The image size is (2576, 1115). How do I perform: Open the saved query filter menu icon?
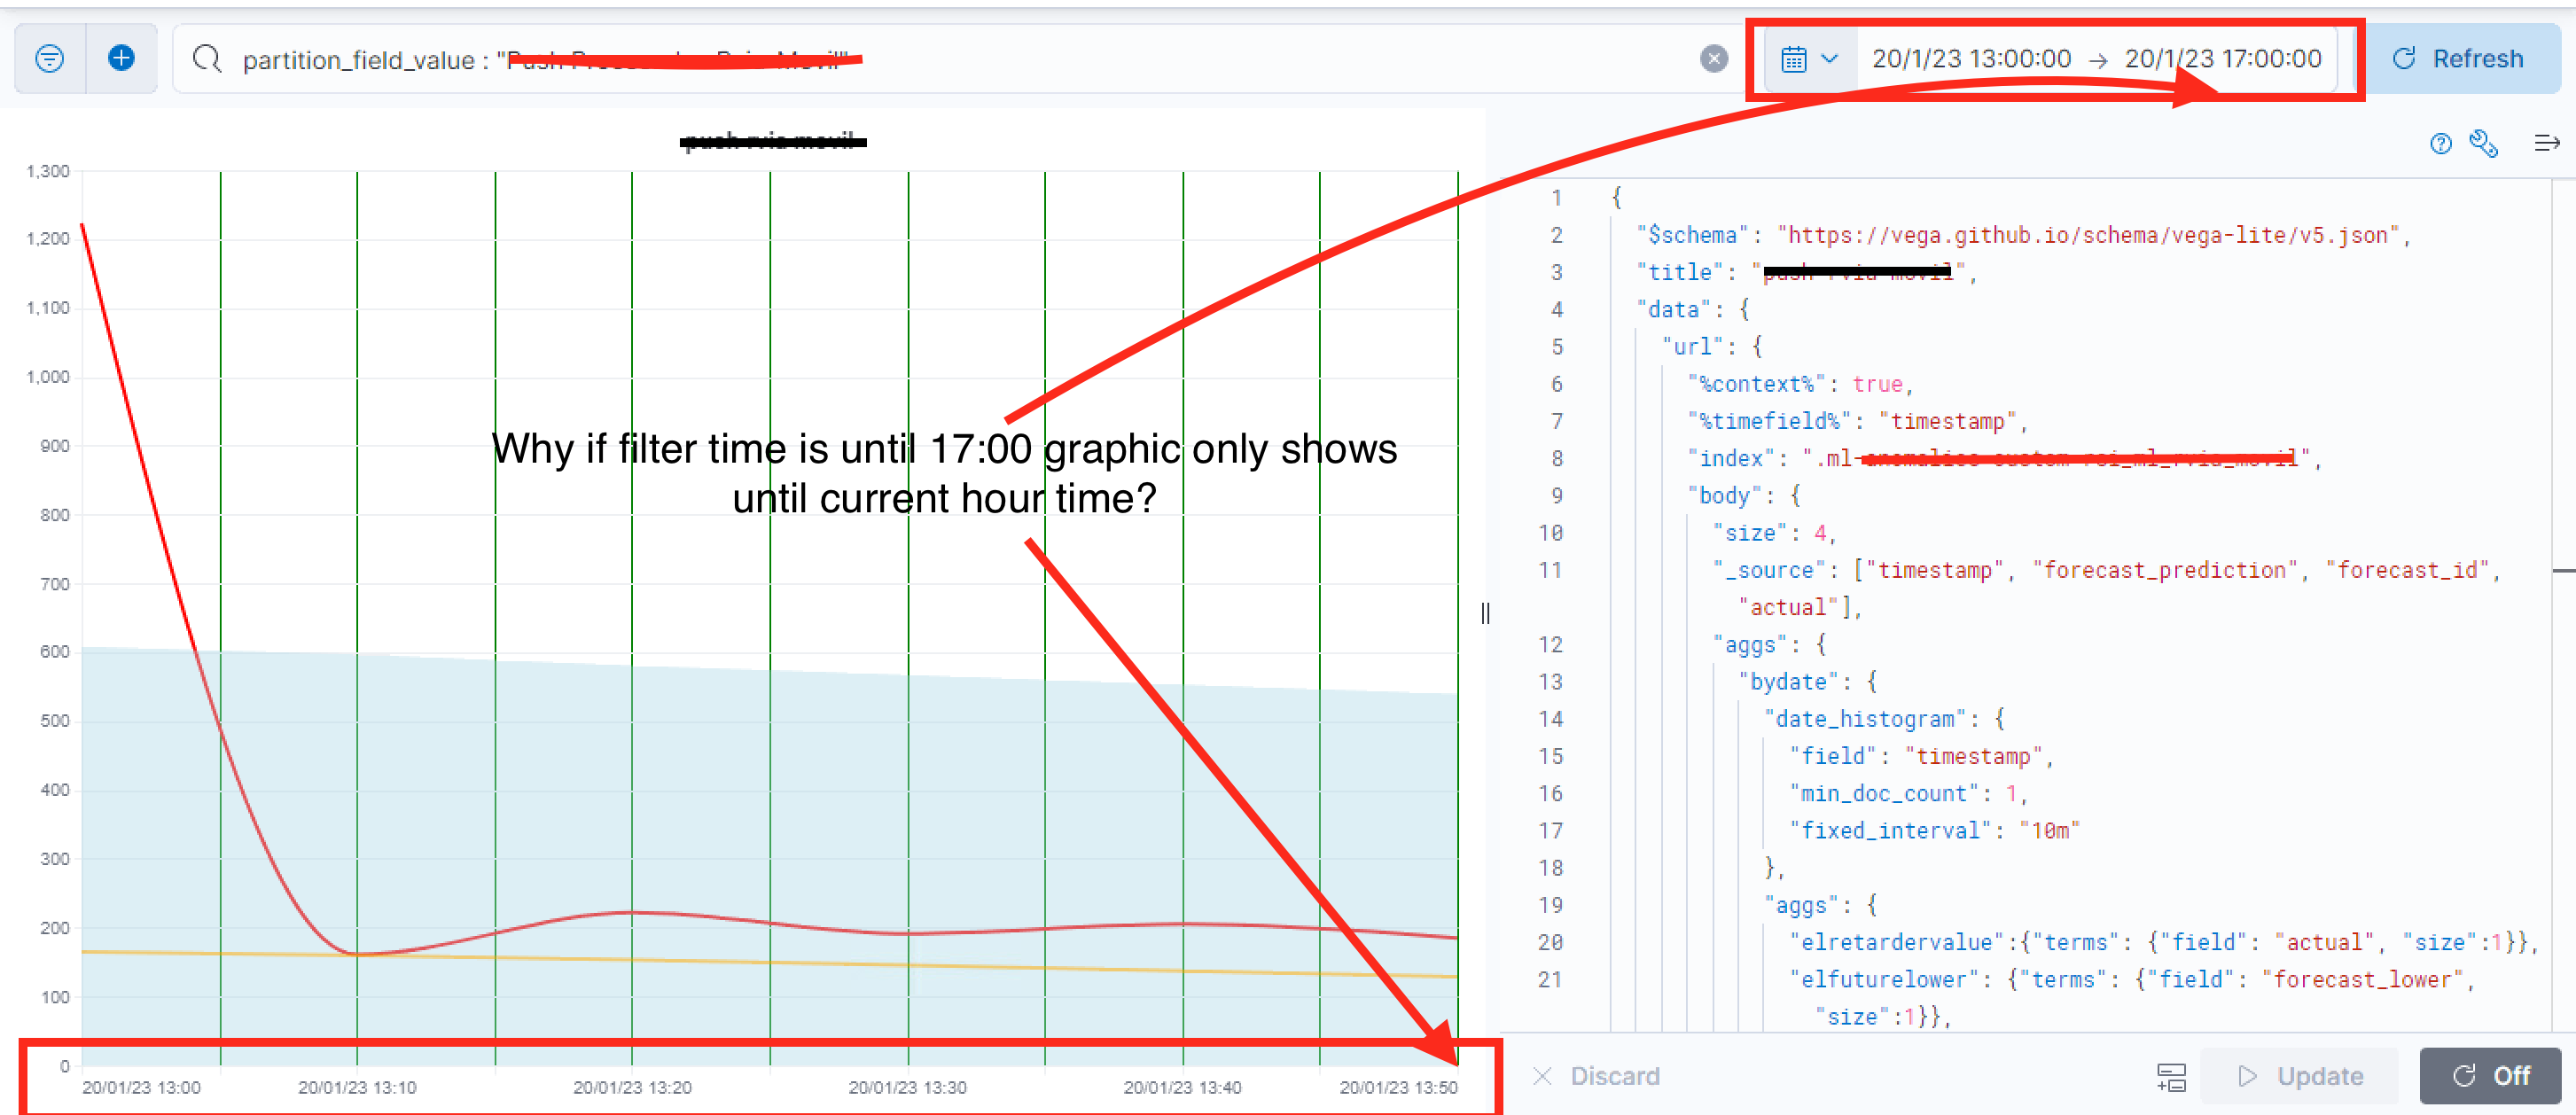pos(49,59)
